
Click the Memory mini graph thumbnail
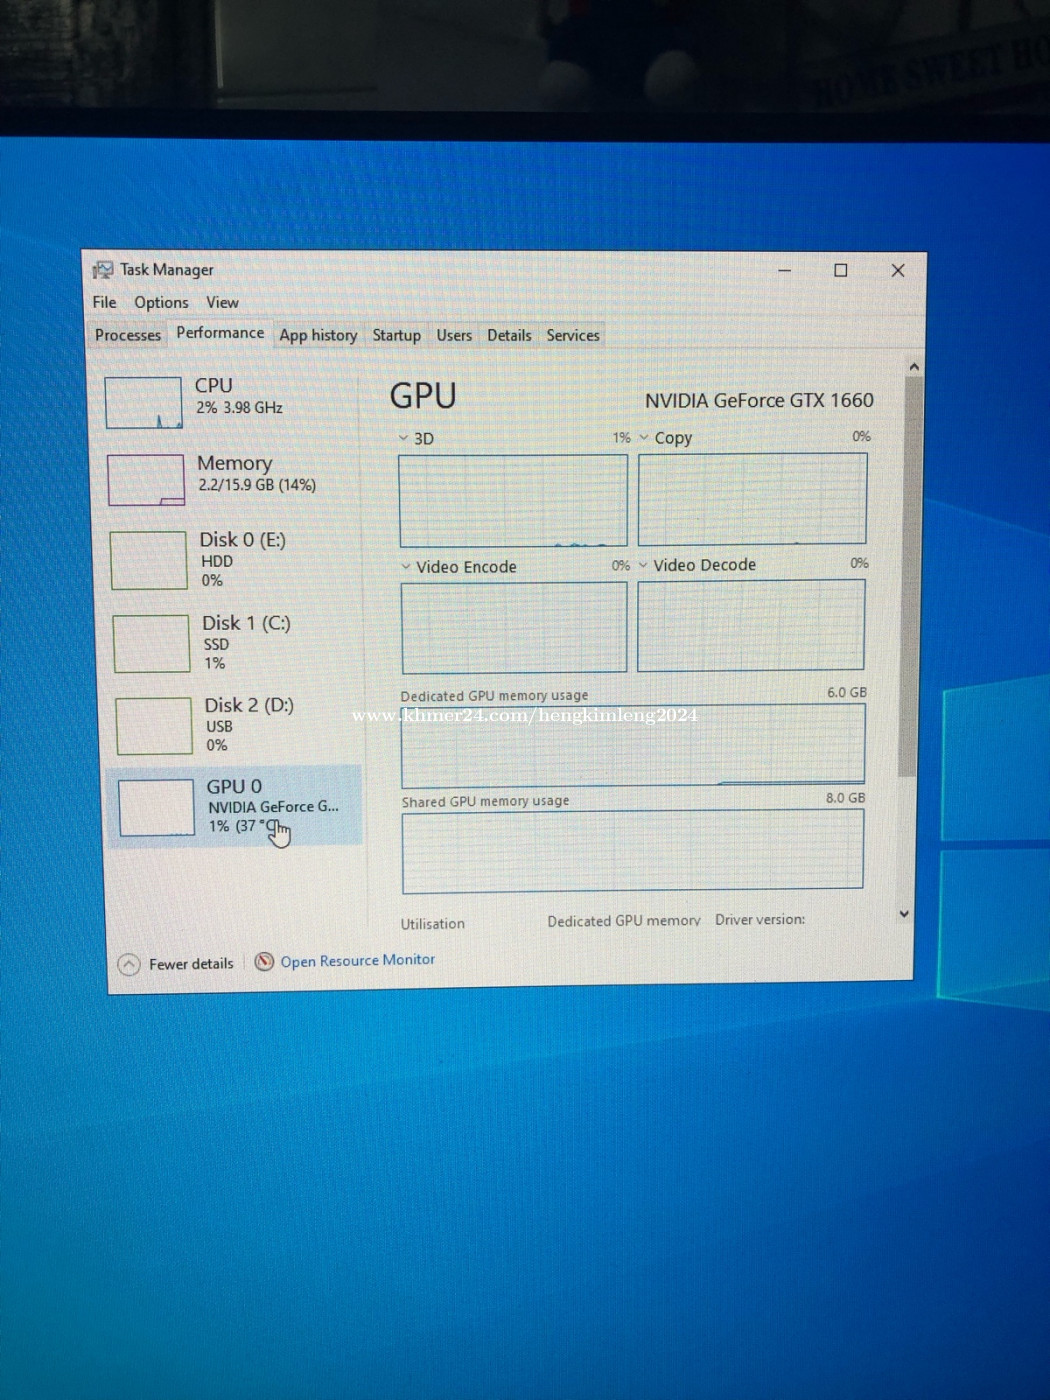coord(146,480)
